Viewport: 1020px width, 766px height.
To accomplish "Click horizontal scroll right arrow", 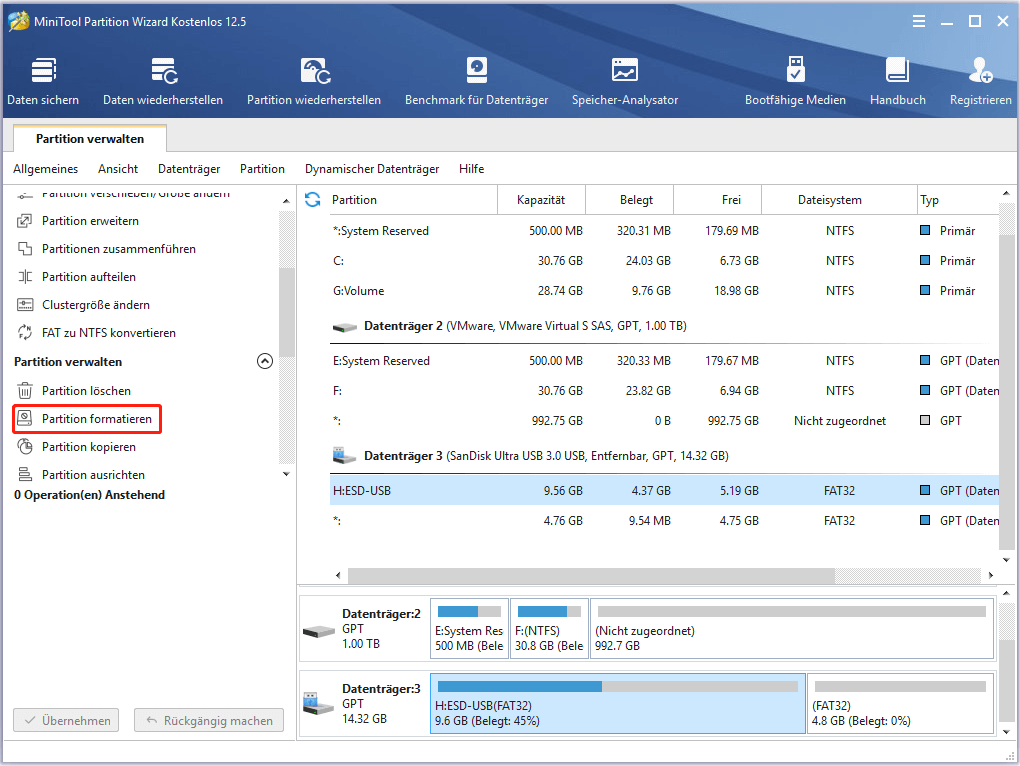I will 991,575.
